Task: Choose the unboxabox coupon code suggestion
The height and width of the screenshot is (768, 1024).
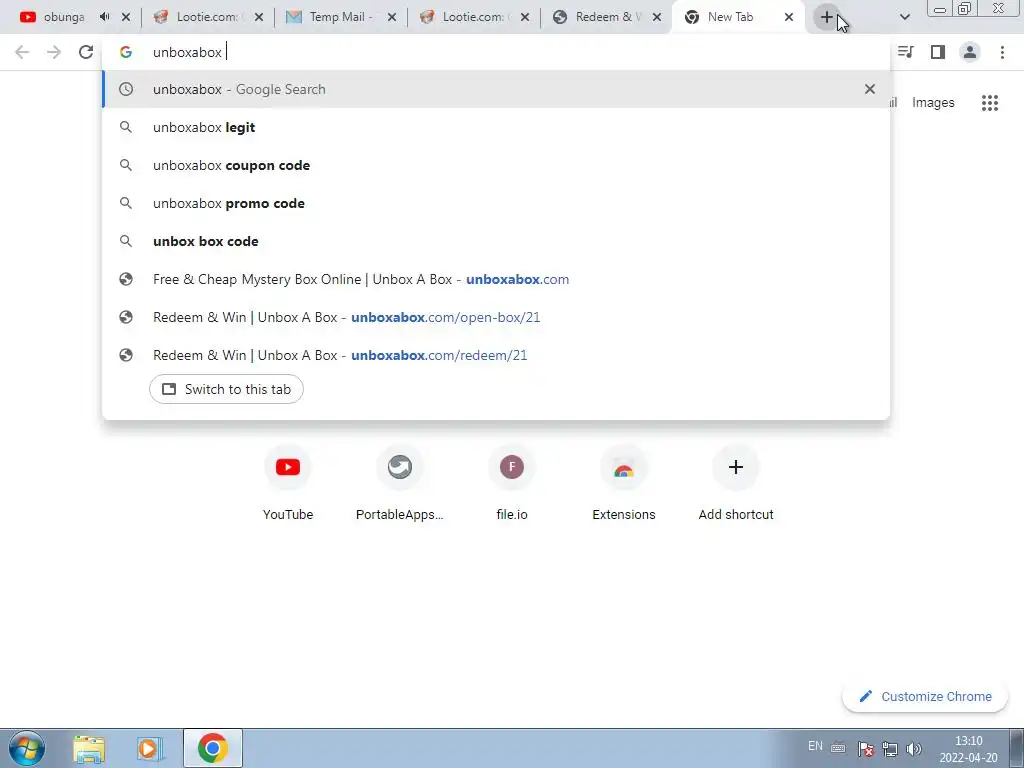Action: 496,165
